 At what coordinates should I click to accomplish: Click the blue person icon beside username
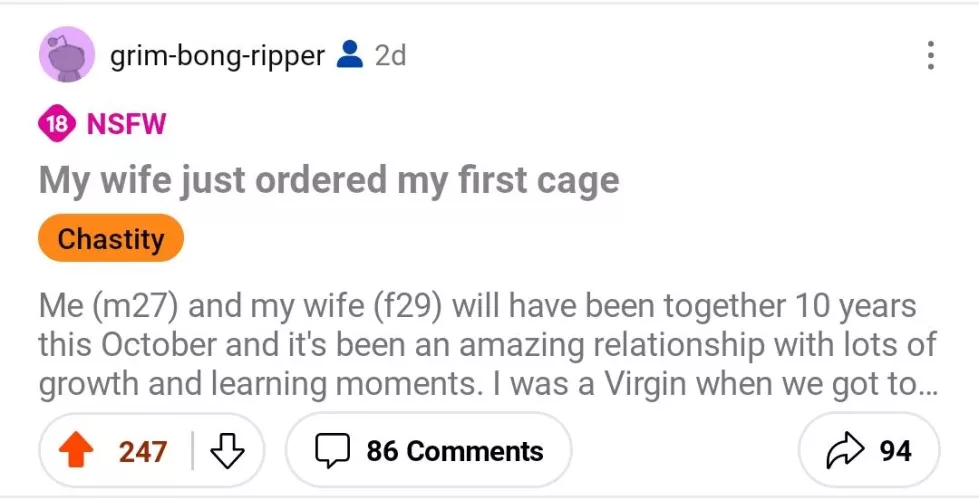coord(349,55)
